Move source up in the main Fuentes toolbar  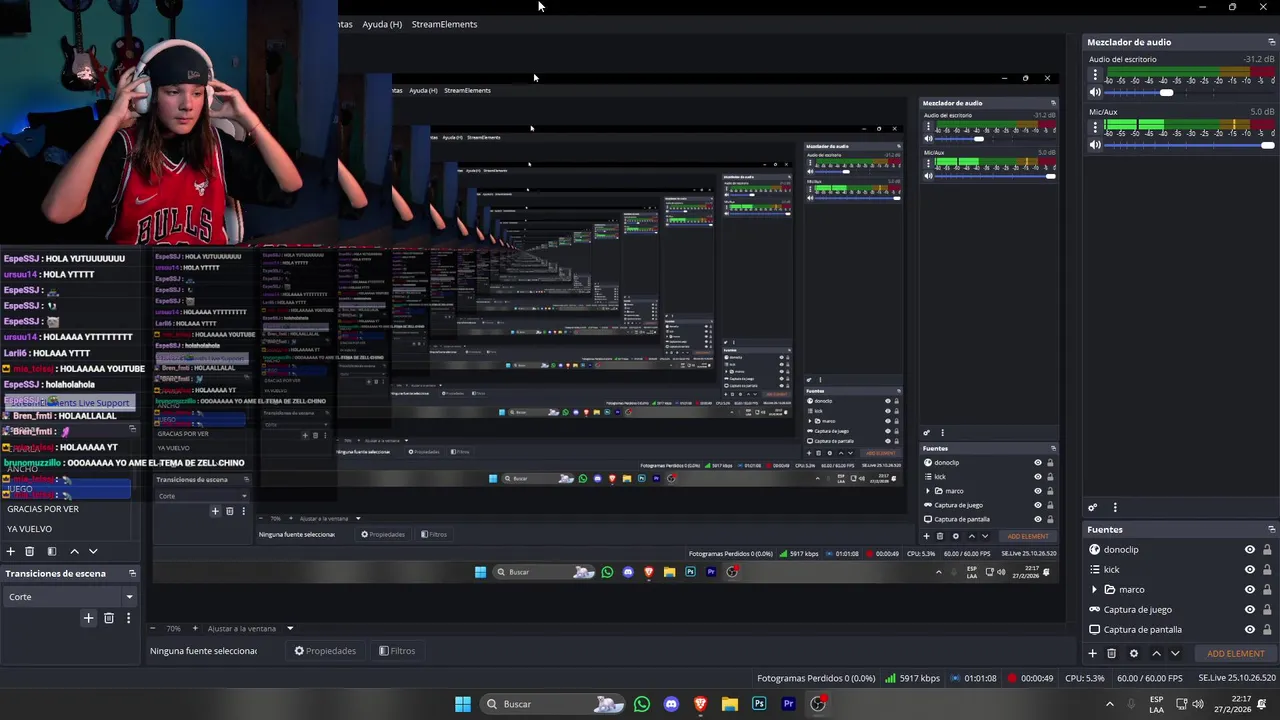pos(1156,653)
